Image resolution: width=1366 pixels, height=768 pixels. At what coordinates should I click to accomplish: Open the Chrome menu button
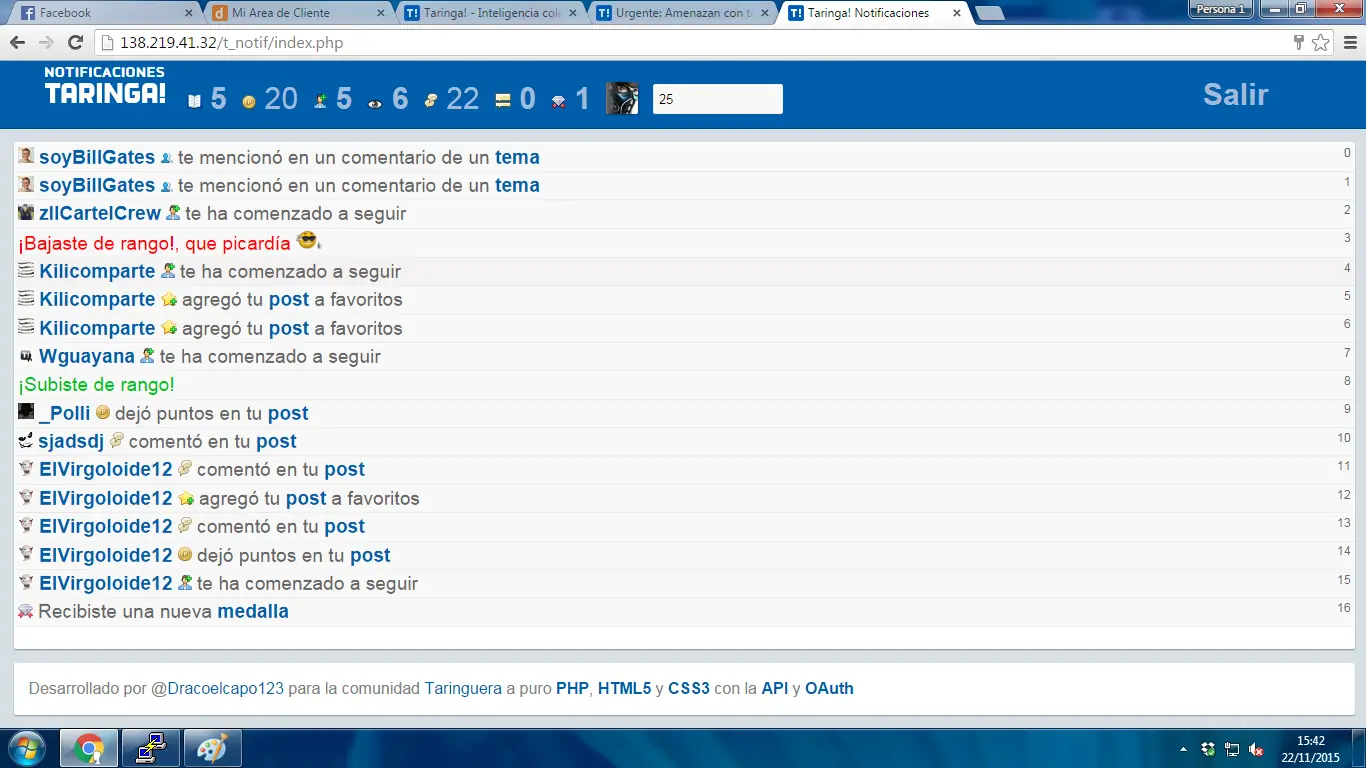(x=1349, y=43)
